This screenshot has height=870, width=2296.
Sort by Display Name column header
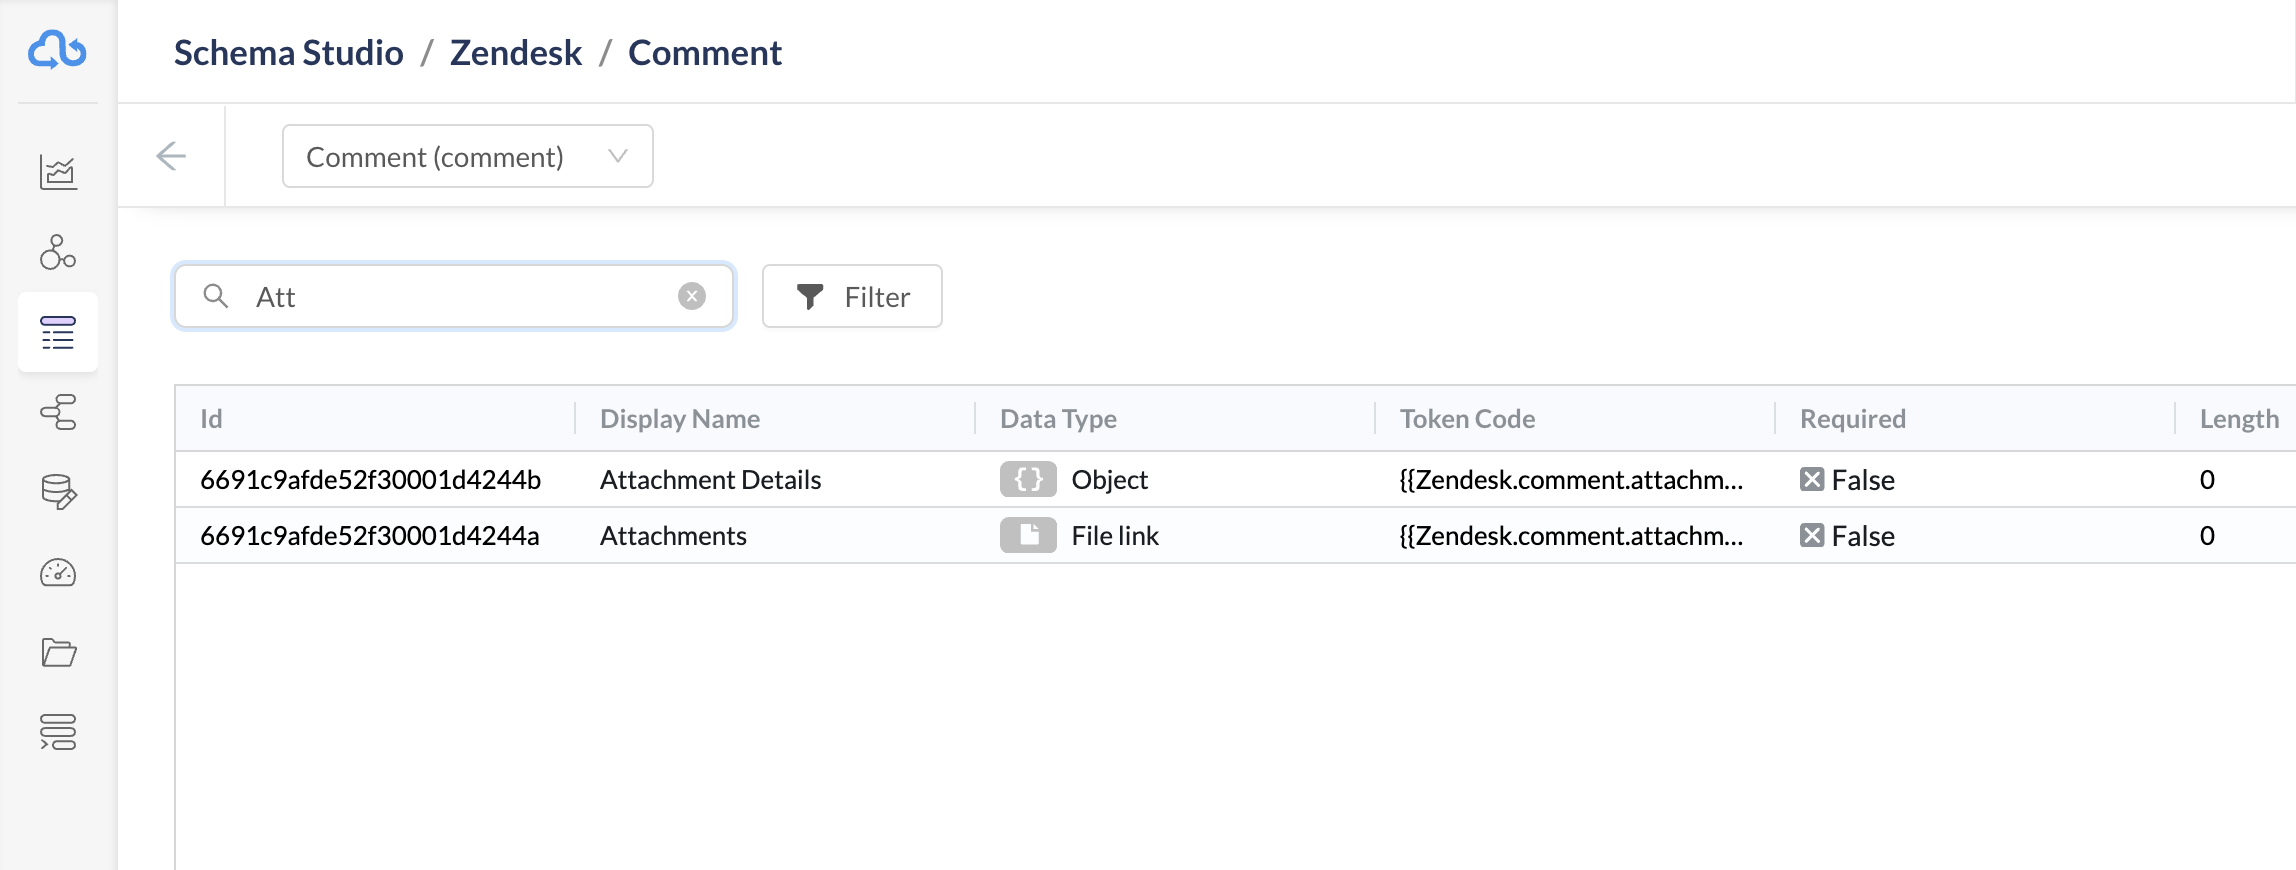[x=680, y=418]
